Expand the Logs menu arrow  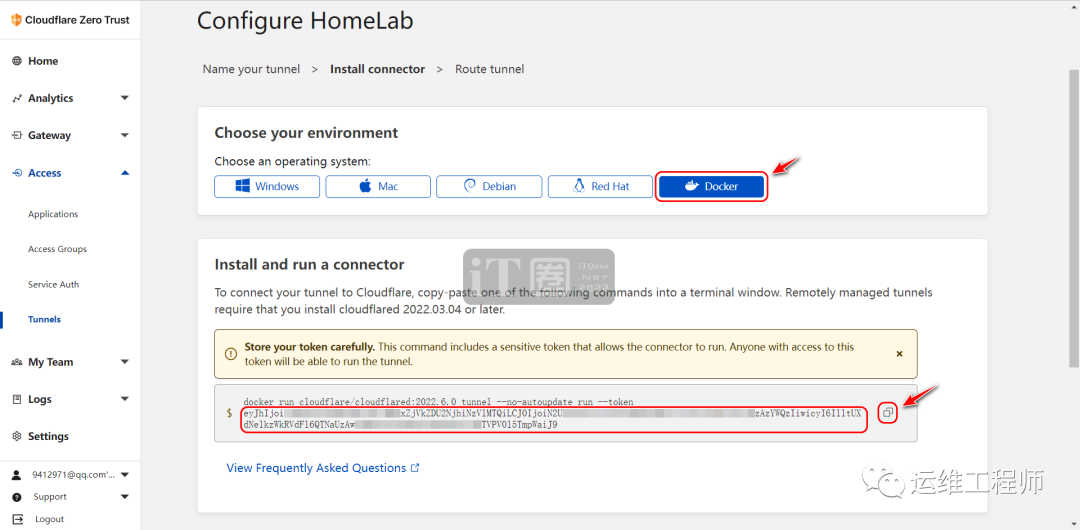[125, 399]
